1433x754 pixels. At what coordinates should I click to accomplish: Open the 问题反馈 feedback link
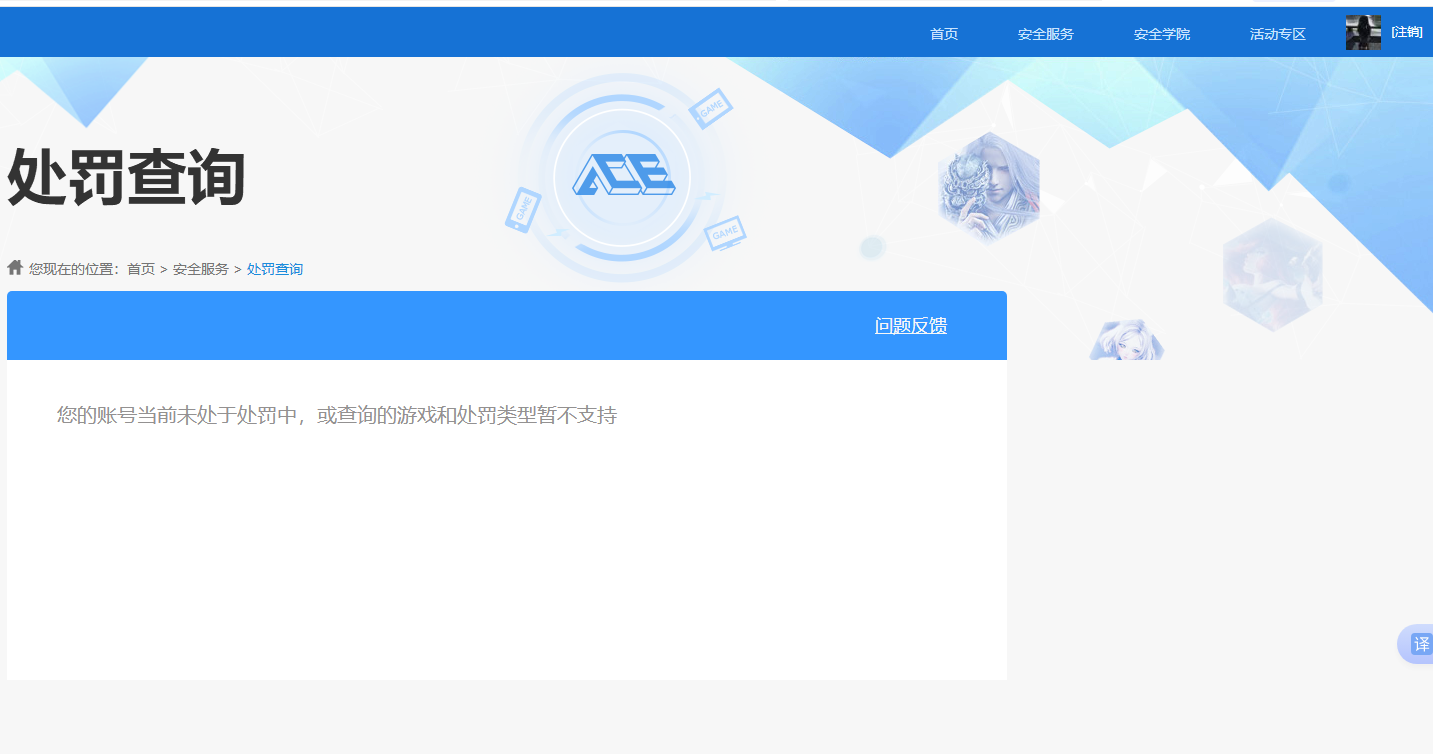(910, 325)
